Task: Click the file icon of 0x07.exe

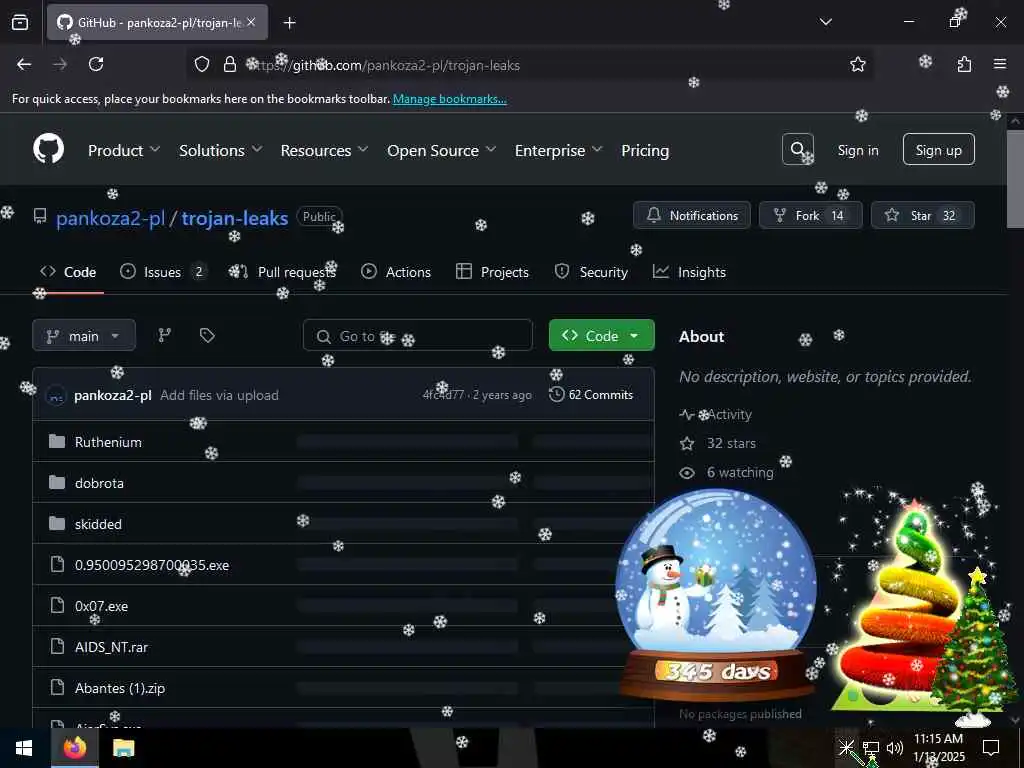Action: 57,605
